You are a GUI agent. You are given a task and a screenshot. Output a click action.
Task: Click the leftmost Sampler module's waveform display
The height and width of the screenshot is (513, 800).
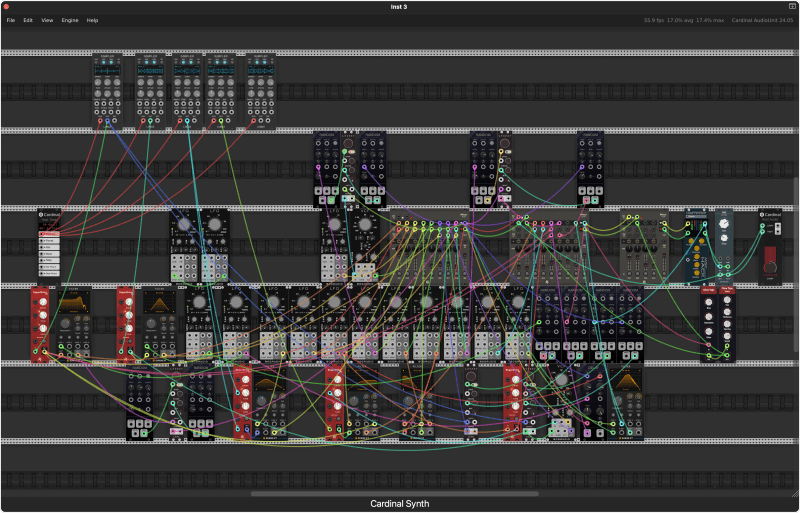coord(107,71)
